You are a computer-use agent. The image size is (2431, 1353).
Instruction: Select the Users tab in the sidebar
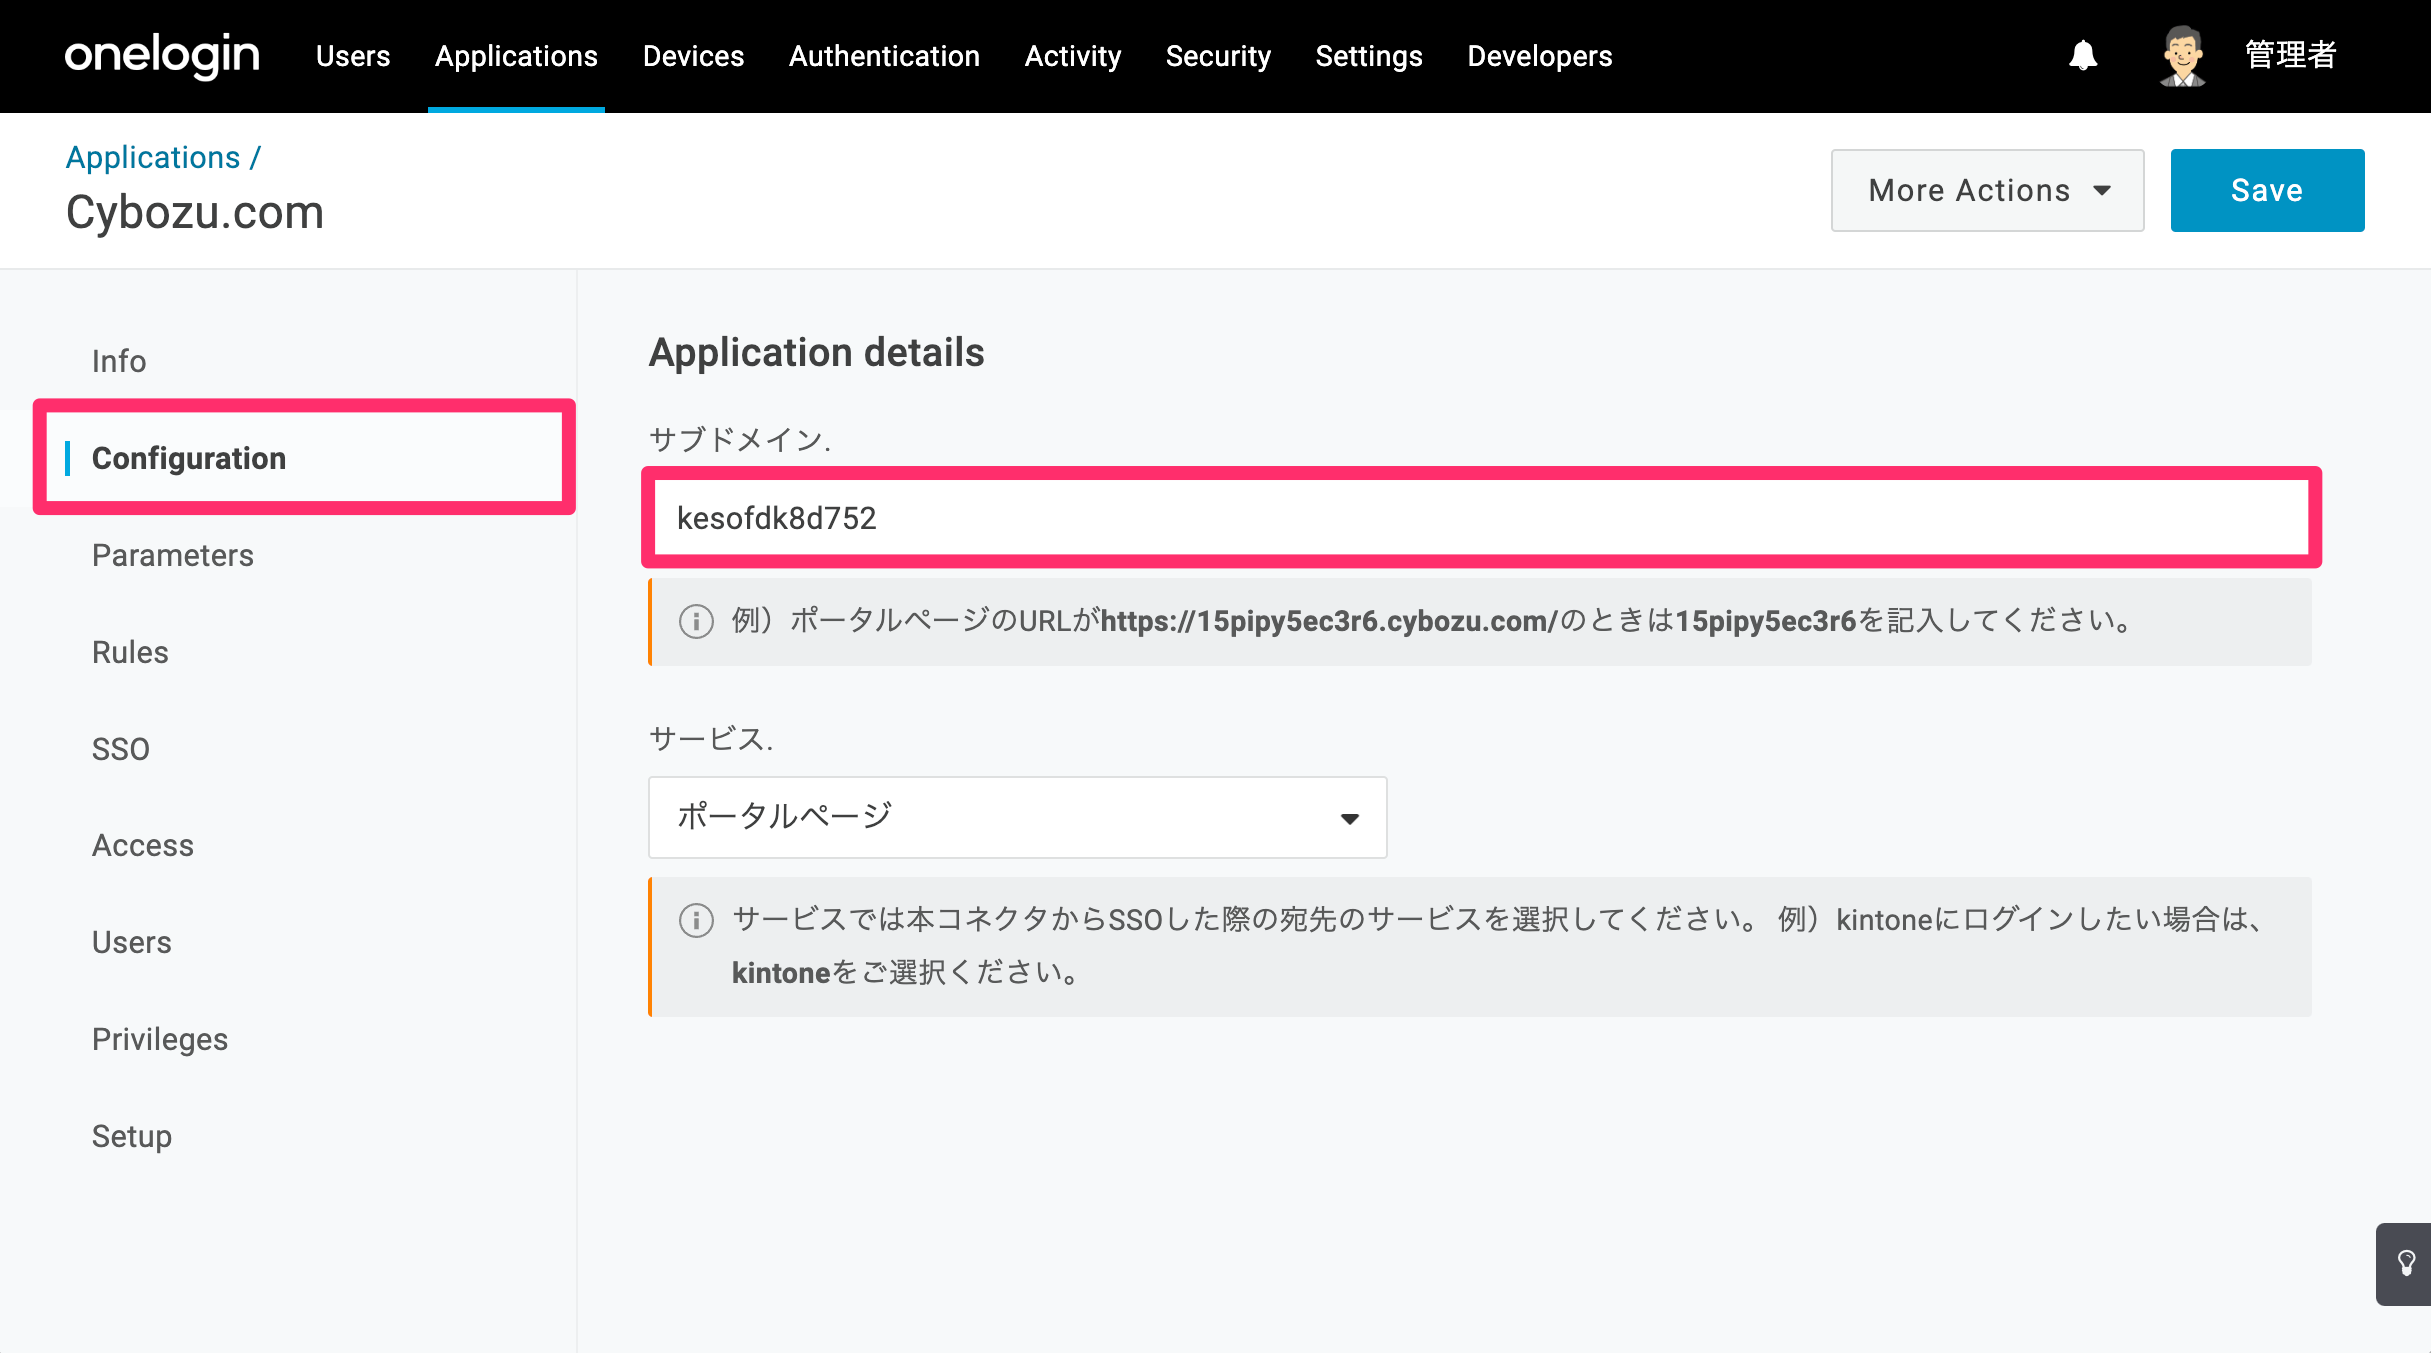tap(132, 943)
